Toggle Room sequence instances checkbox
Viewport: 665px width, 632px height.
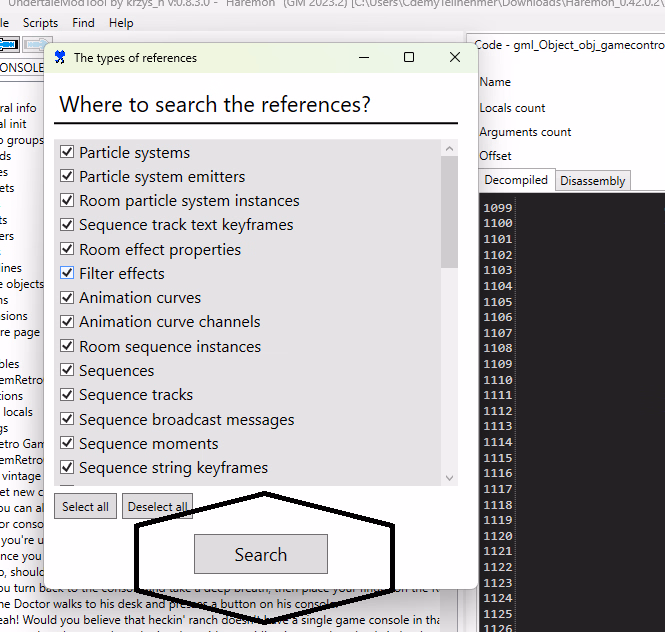(68, 346)
